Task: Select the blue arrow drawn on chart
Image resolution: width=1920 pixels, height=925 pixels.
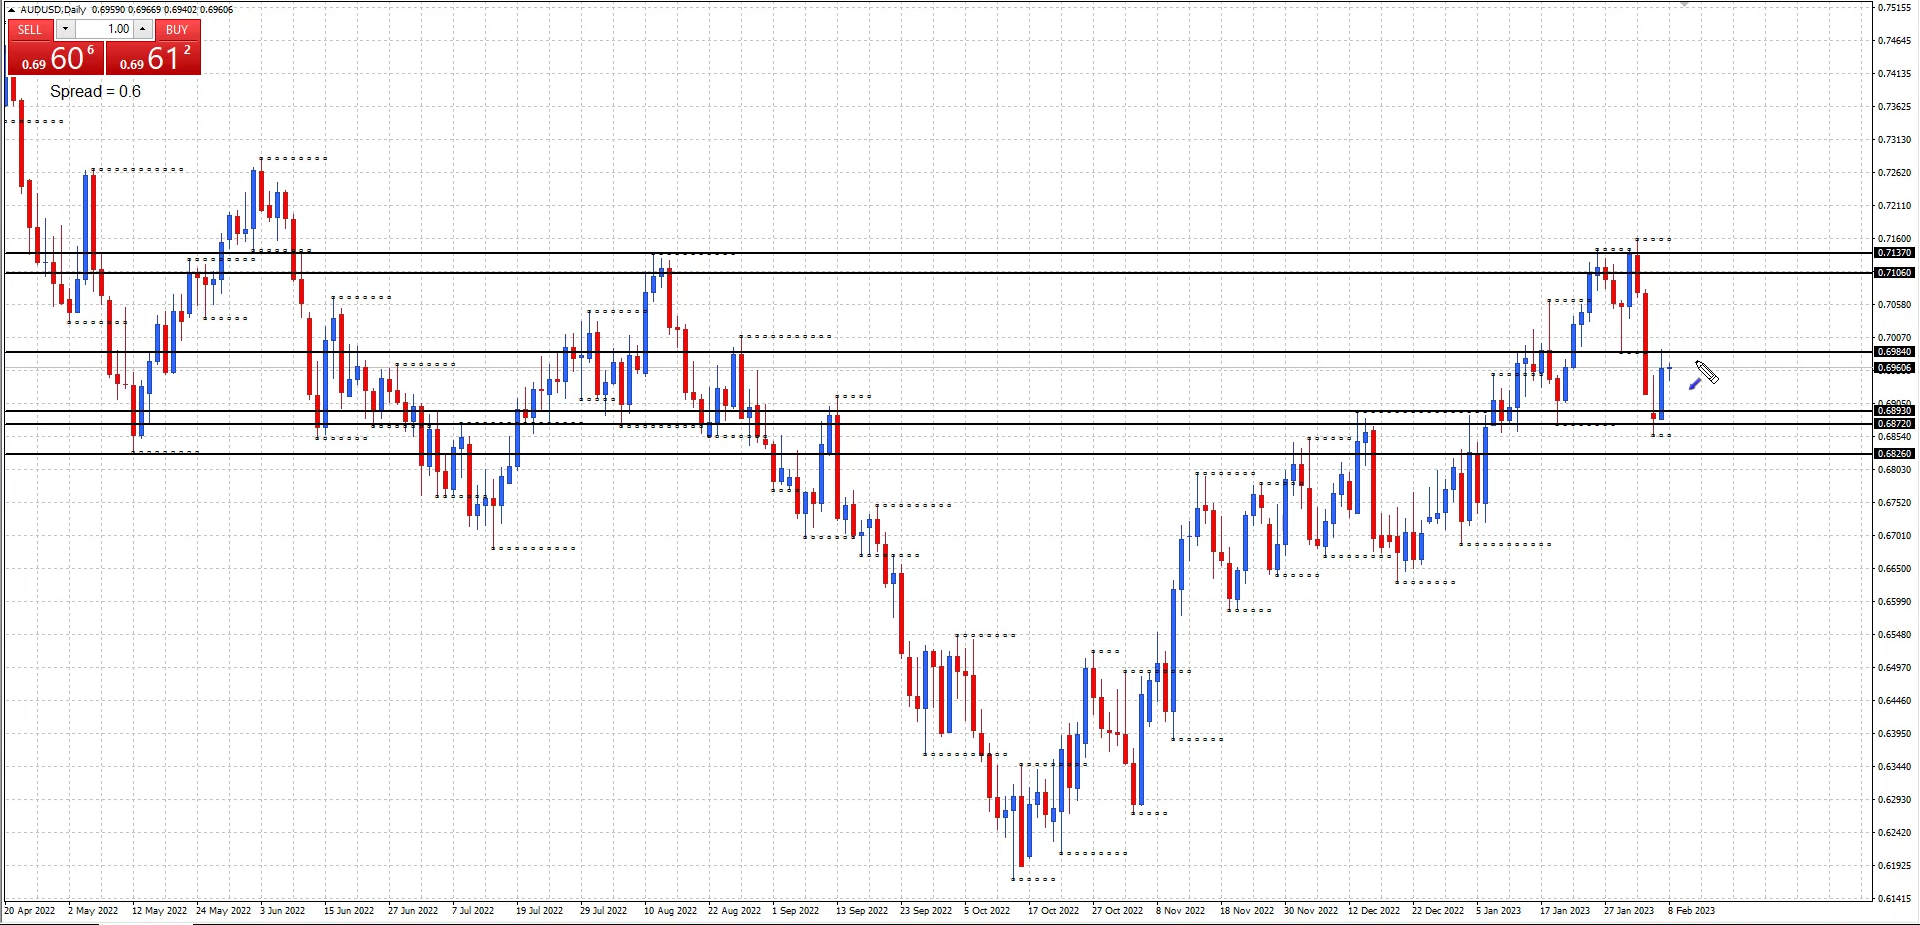Action: (1695, 384)
